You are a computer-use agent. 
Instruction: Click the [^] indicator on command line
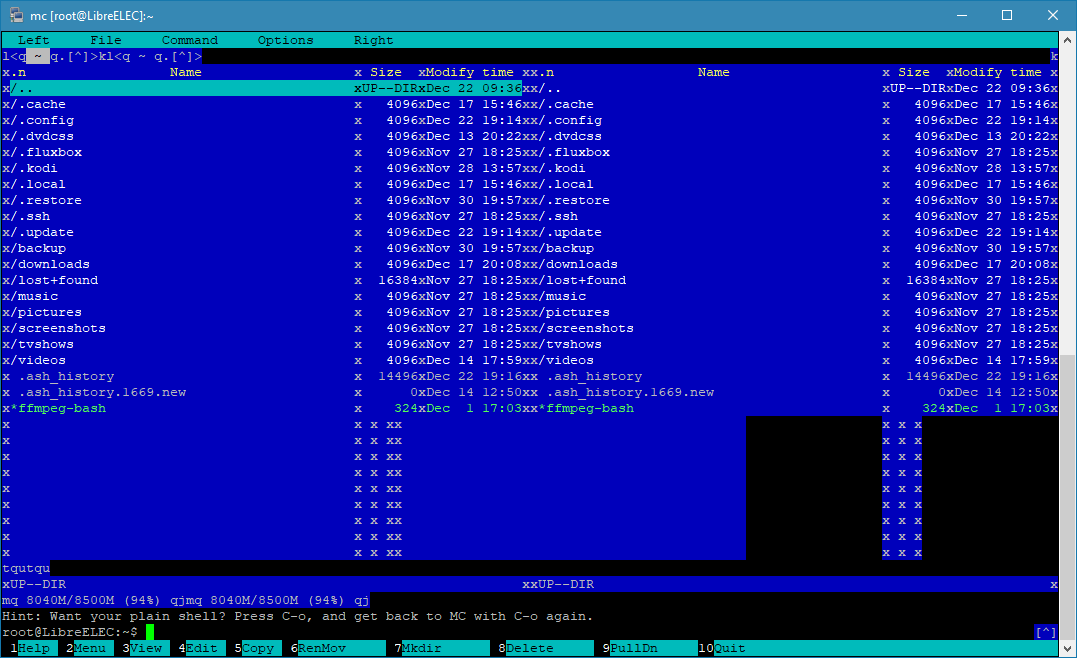pos(1045,632)
